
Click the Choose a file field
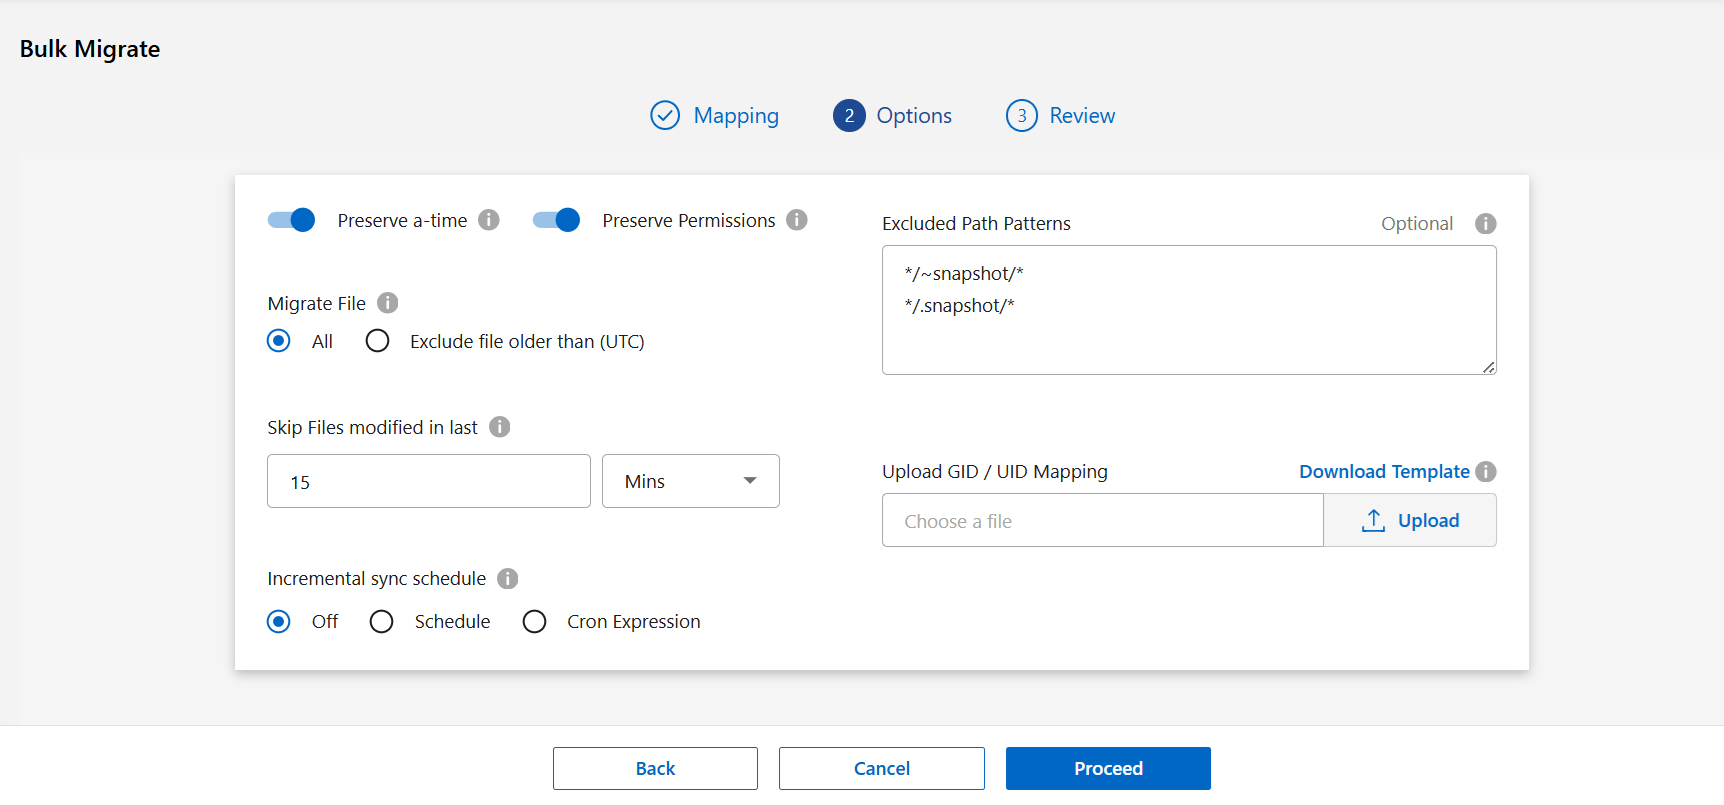[x=1102, y=520]
